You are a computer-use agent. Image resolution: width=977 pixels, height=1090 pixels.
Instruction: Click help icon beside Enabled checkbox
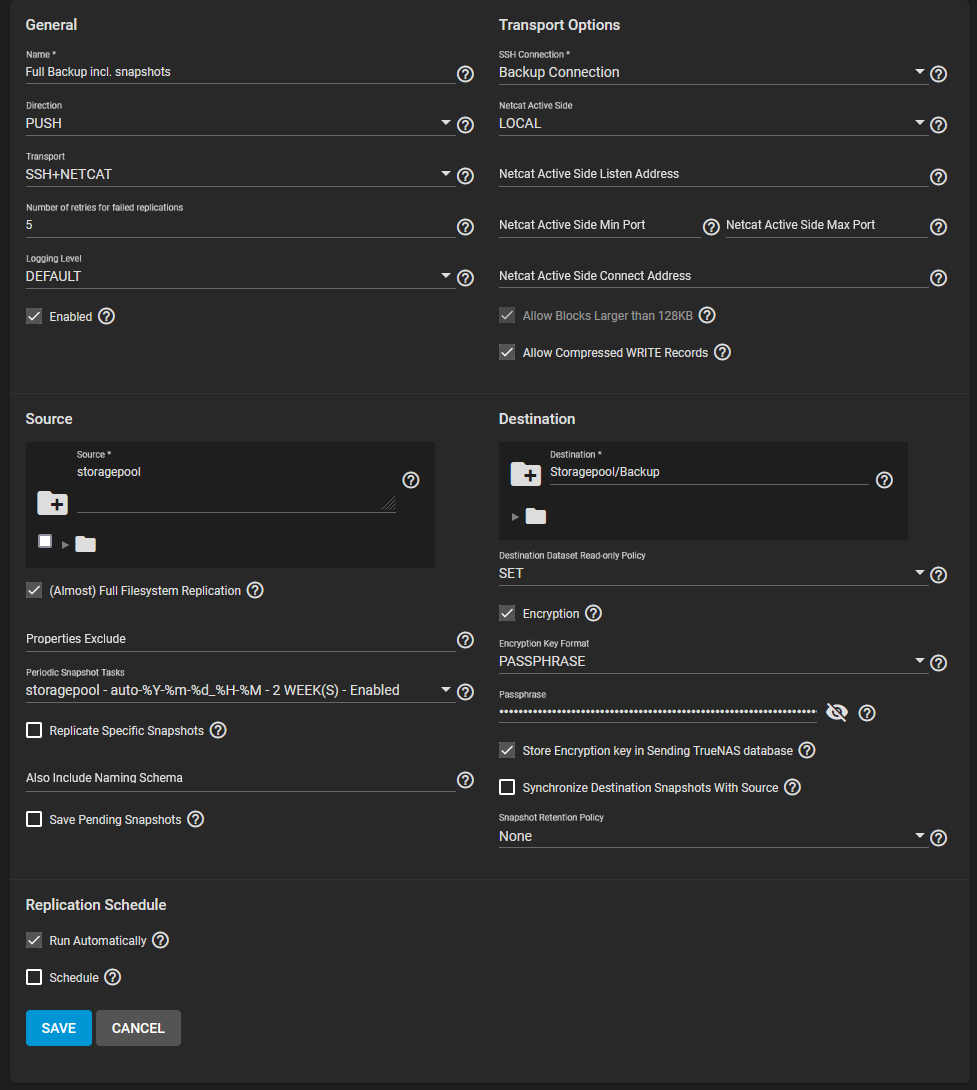[107, 316]
